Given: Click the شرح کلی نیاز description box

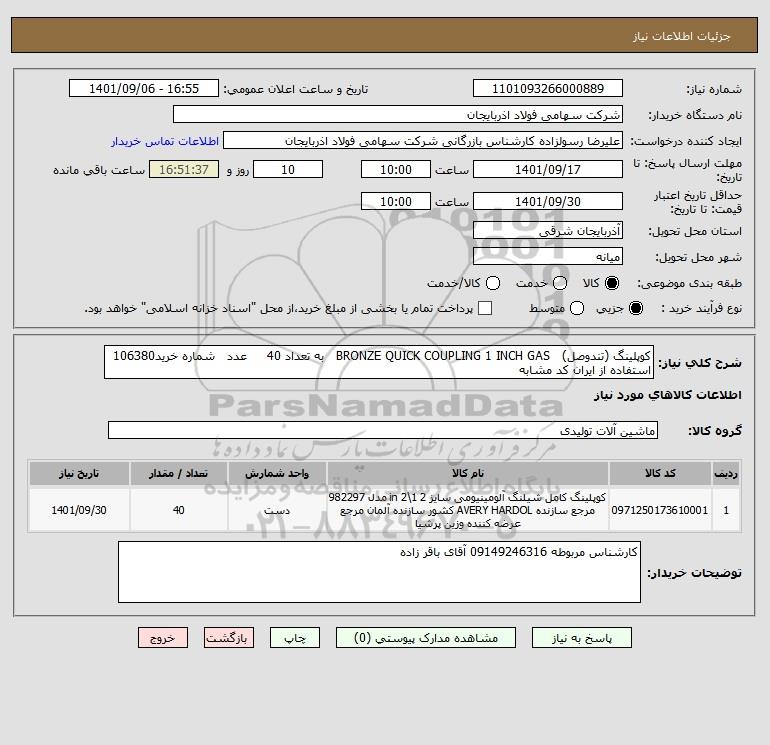Looking at the screenshot, I should pos(379,362).
